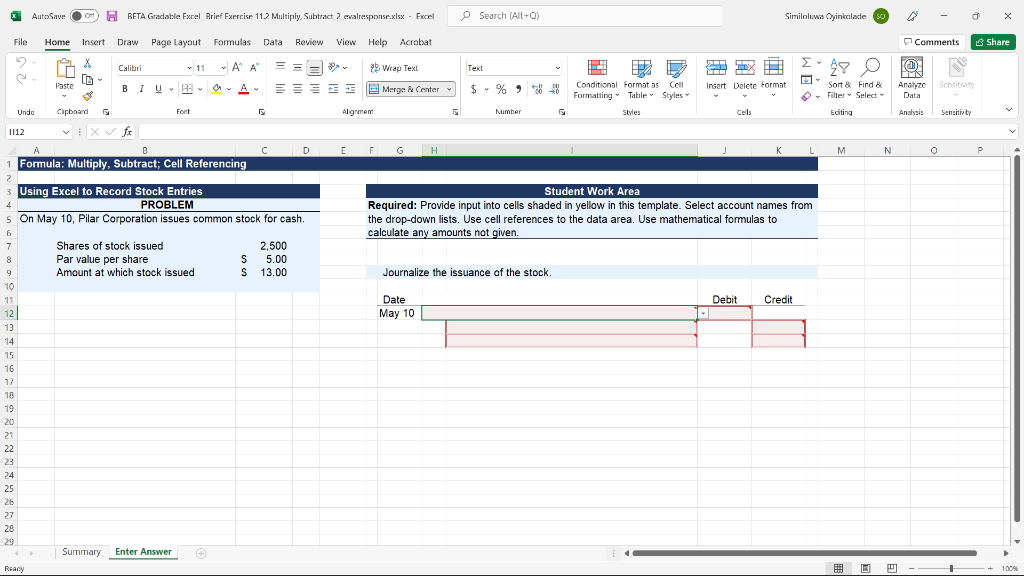
Task: Open the Enter Answer sheet tab
Action: coord(142,551)
